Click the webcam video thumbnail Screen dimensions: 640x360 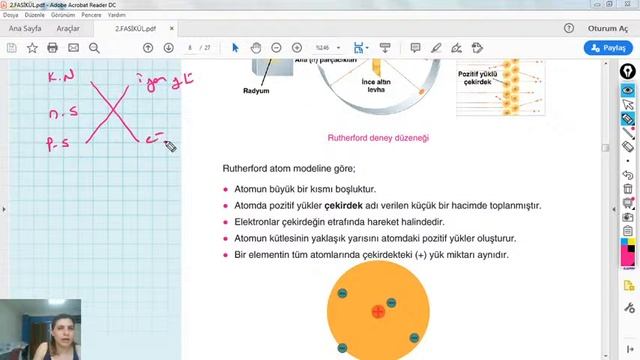pyautogui.click(x=40, y=329)
